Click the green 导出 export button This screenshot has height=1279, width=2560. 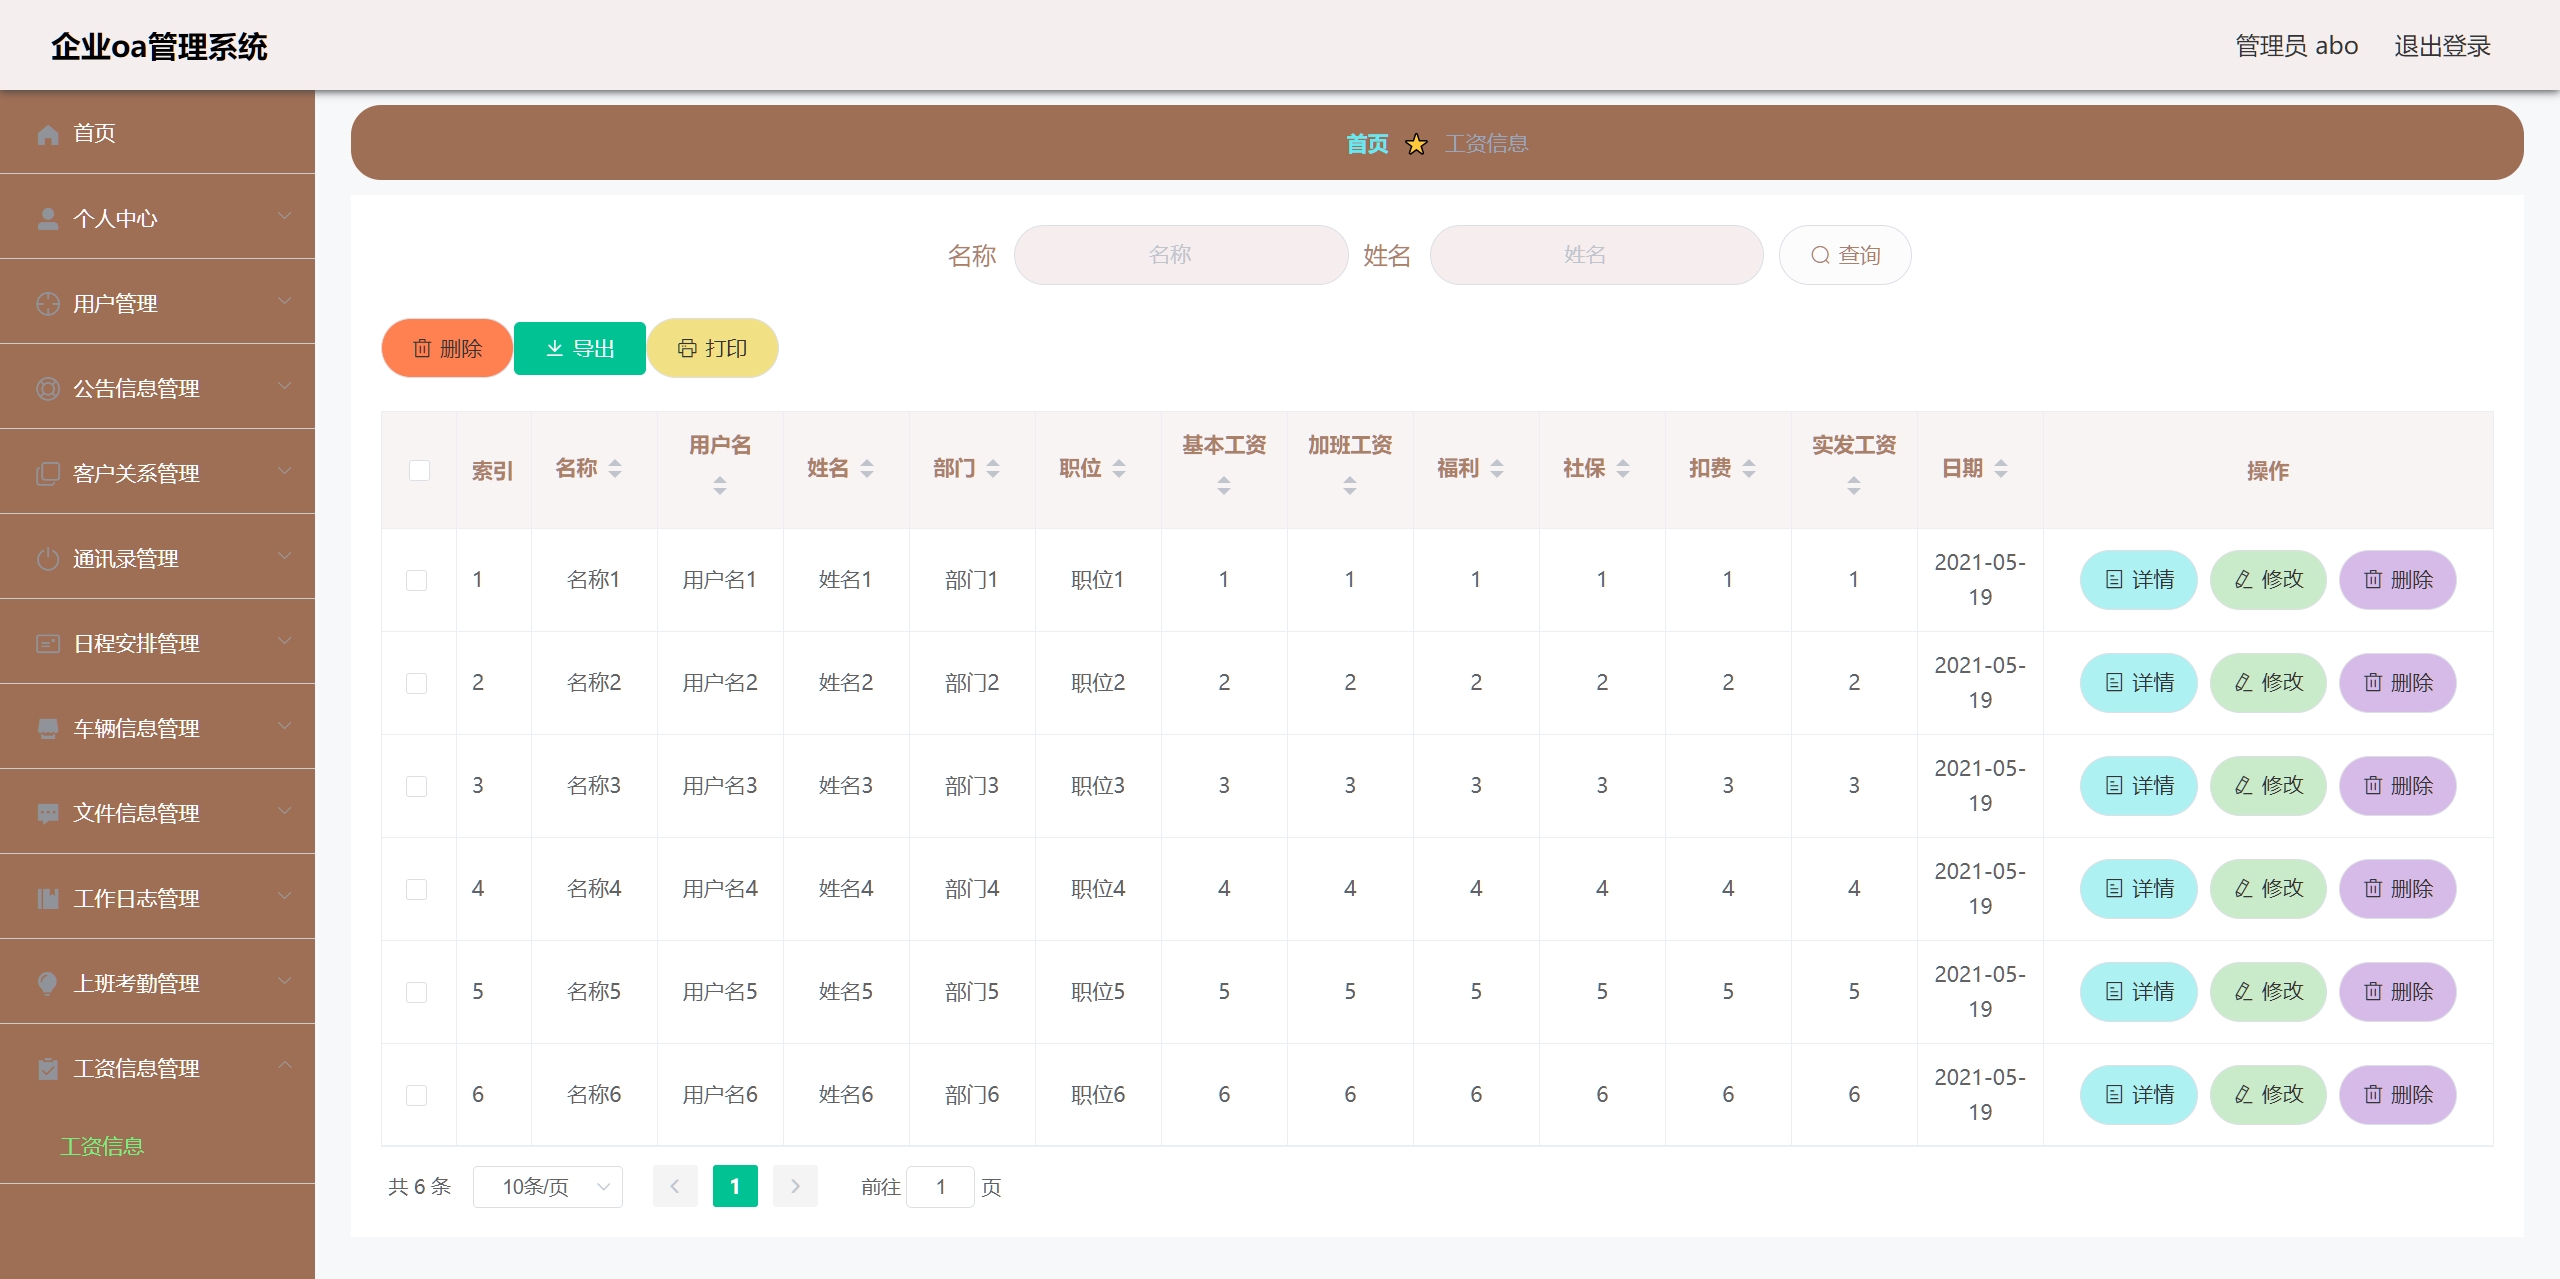point(580,348)
